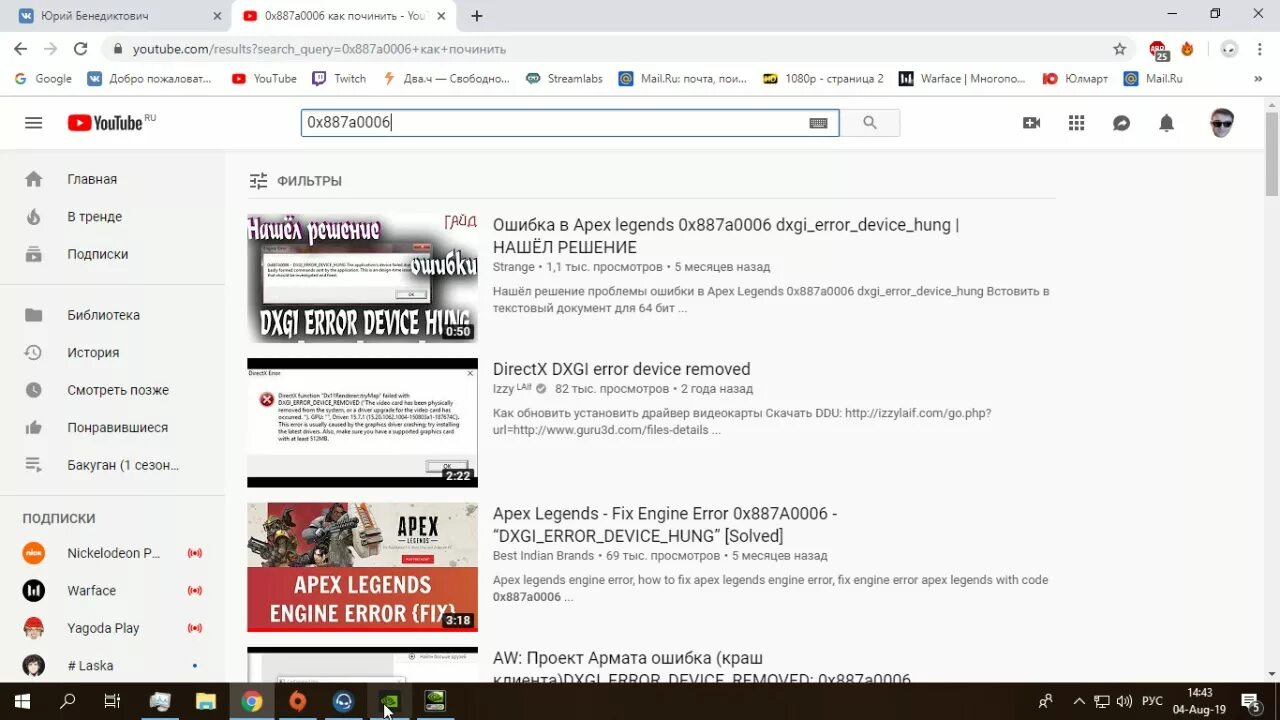
Task: Open the Streamlabs bookmark
Action: click(564, 78)
